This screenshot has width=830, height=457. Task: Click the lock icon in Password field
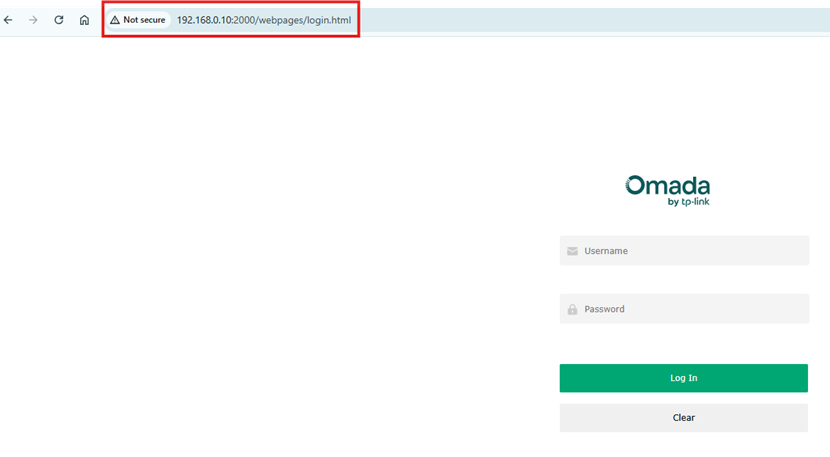tap(572, 309)
